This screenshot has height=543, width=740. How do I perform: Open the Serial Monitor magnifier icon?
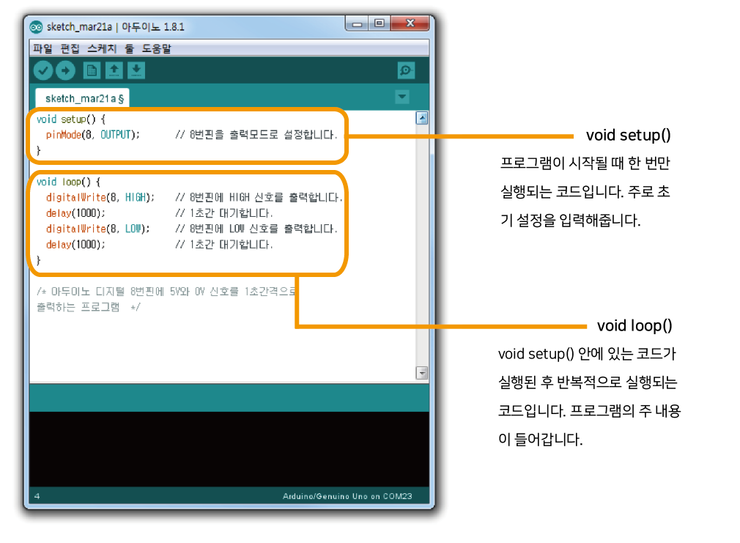point(406,71)
